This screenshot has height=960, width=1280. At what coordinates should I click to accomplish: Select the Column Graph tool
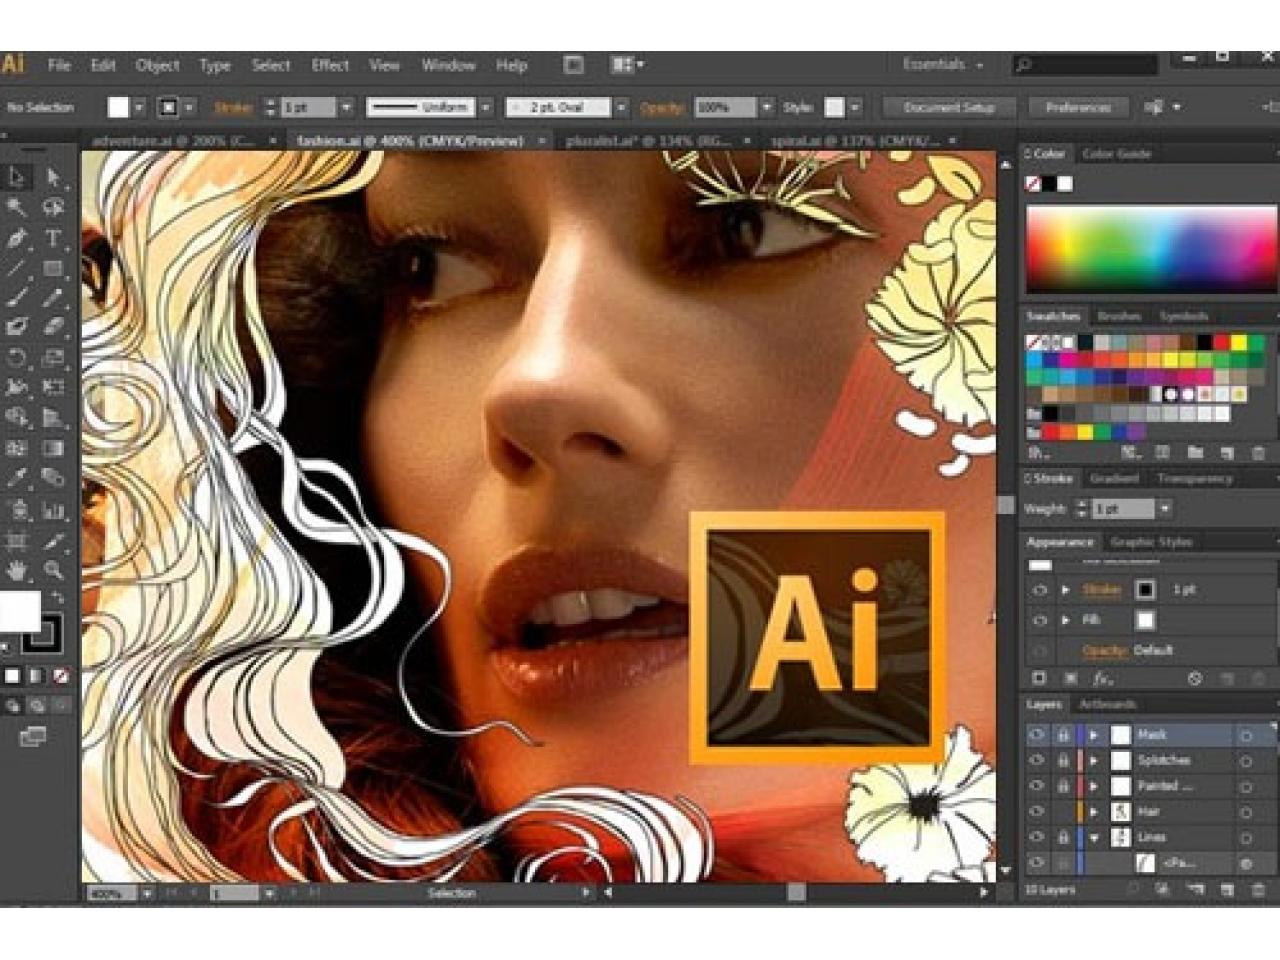(54, 510)
